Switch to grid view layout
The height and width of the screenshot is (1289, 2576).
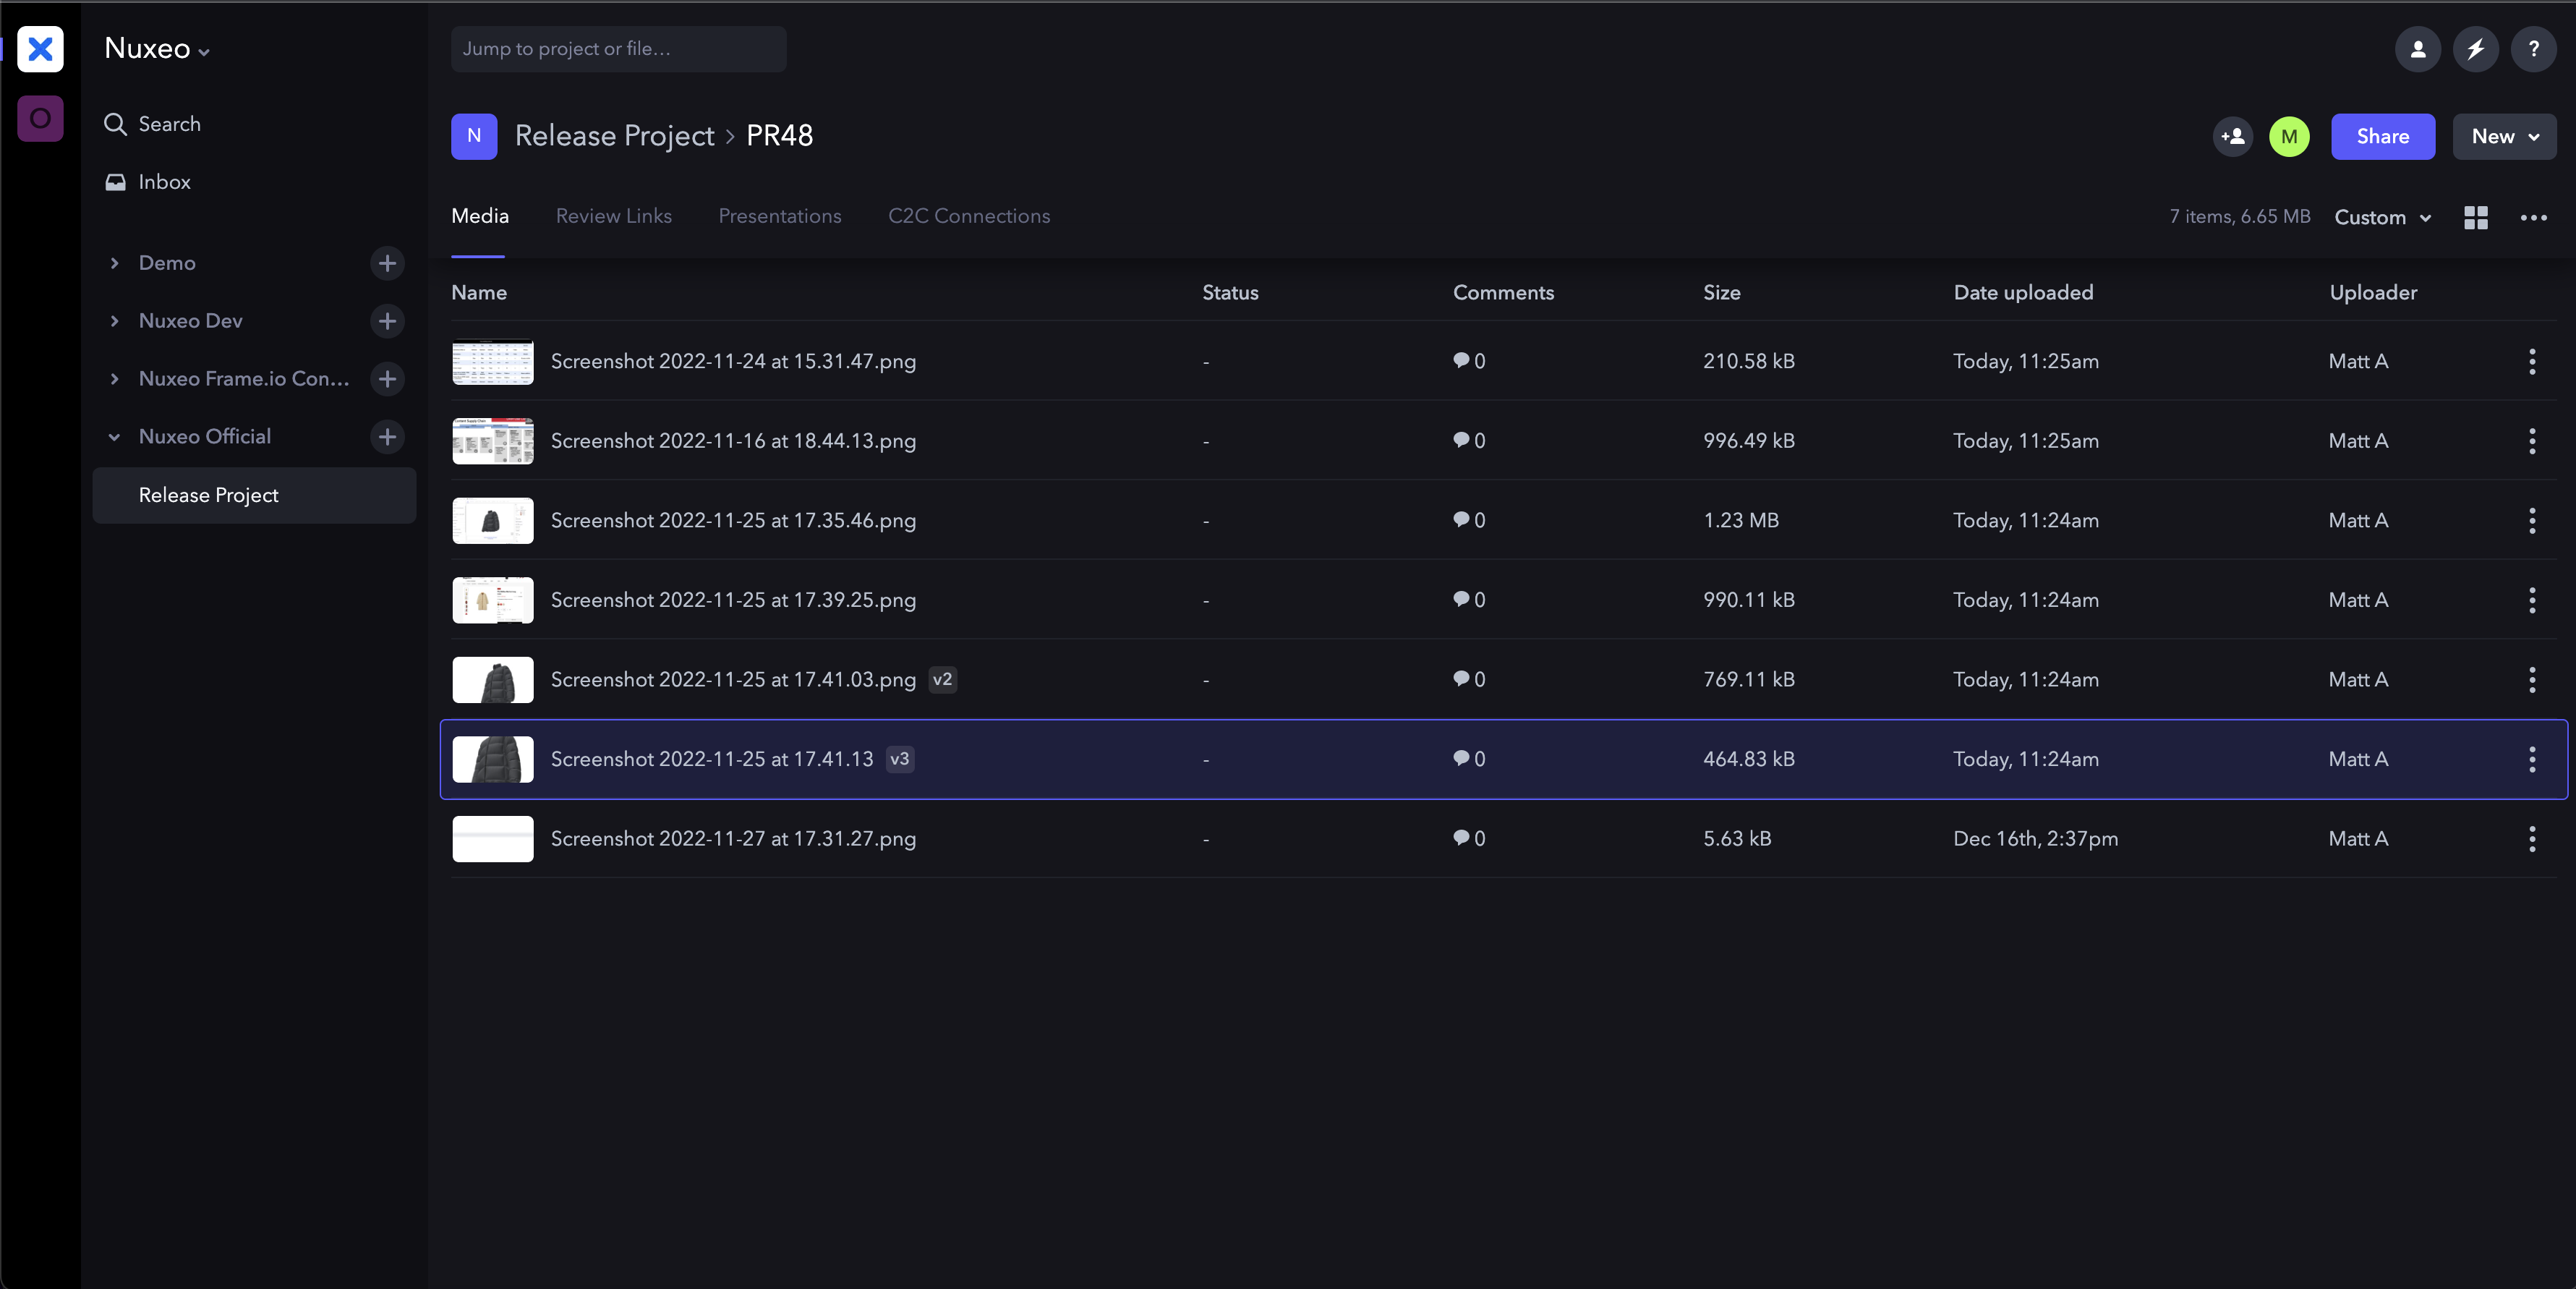(x=2476, y=218)
